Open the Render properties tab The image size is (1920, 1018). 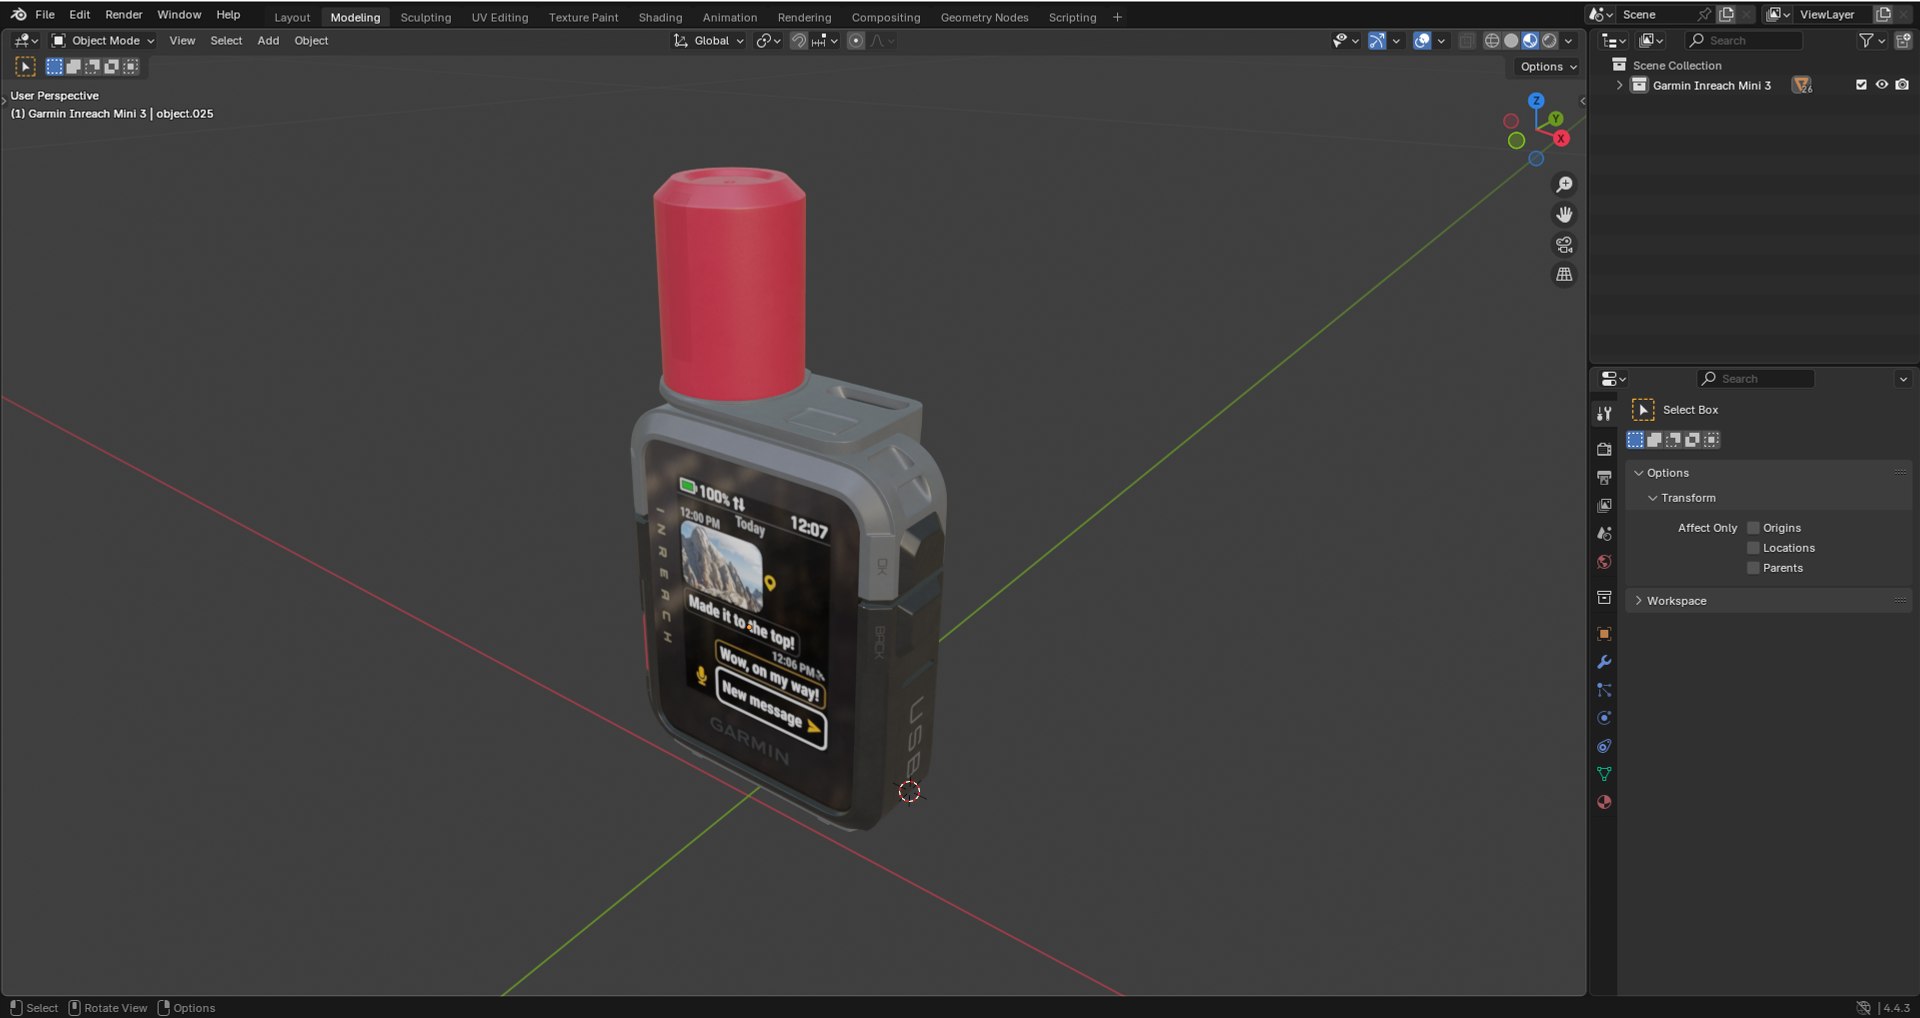click(x=1604, y=449)
